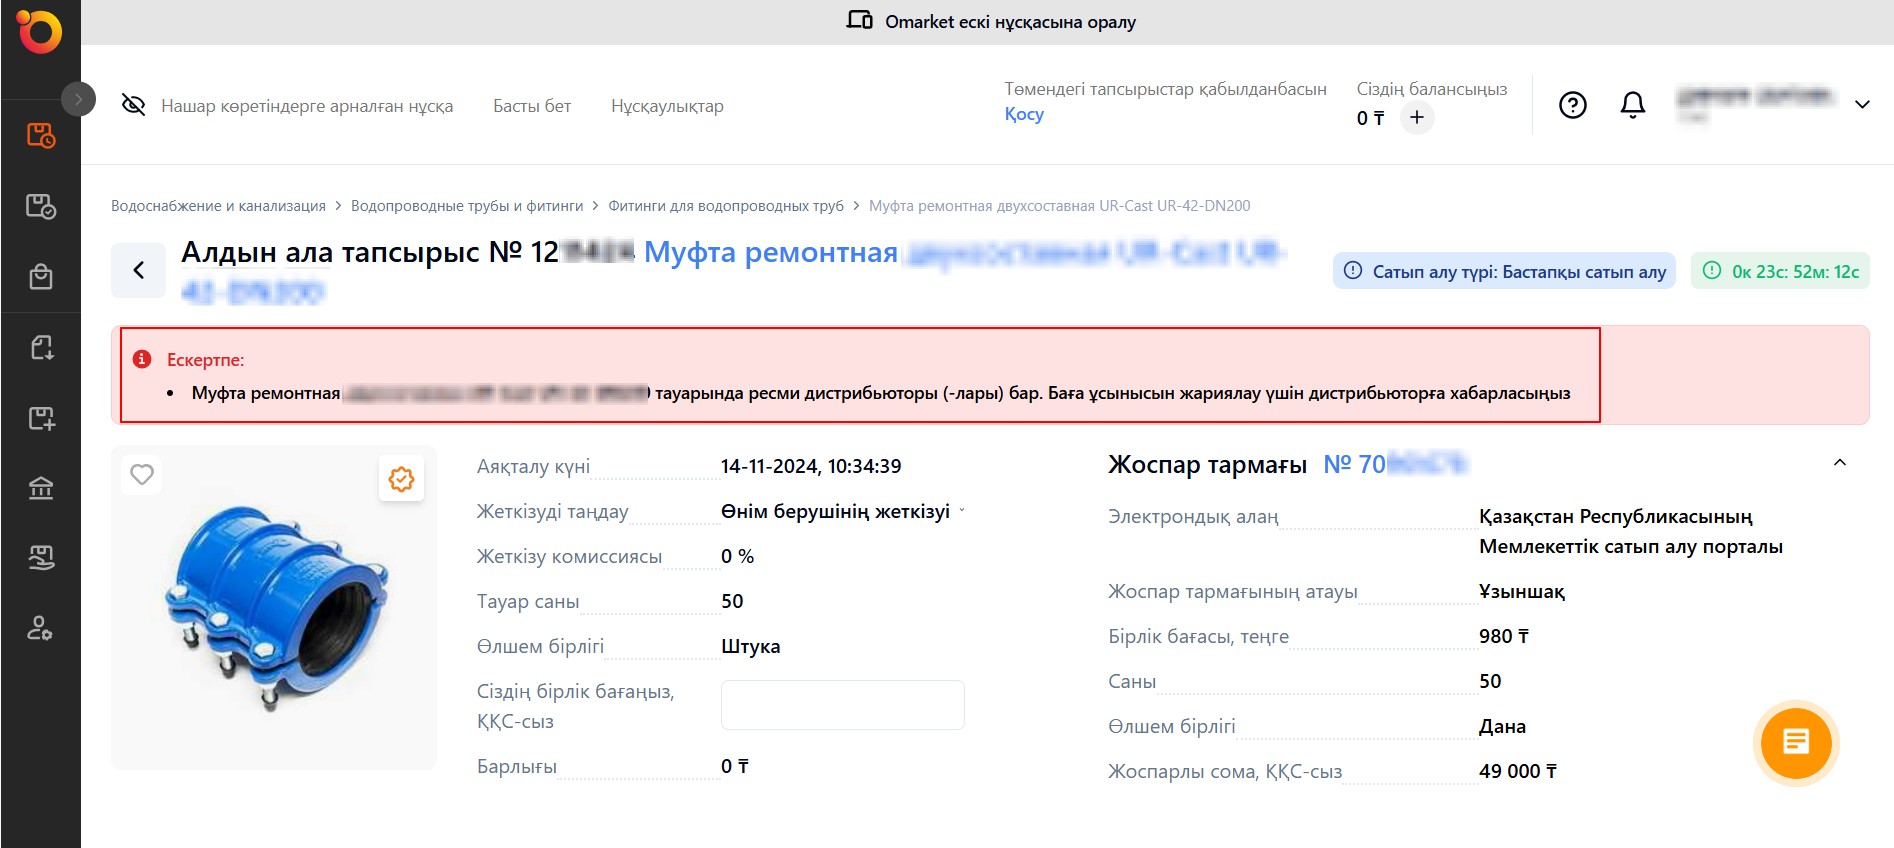Image resolution: width=1894 pixels, height=848 pixels.
Task: Expand the left sidebar with arrow button
Action: (78, 99)
